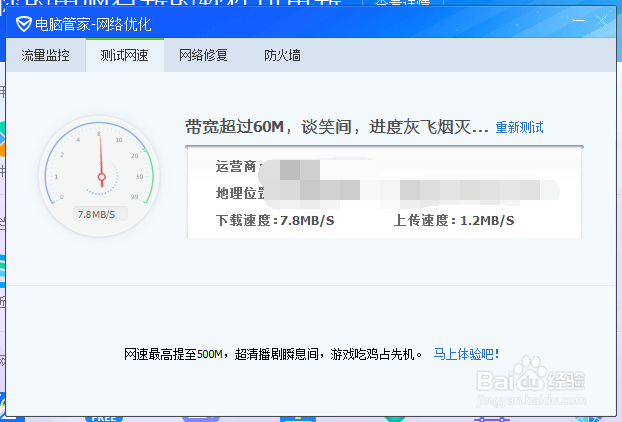The width and height of the screenshot is (622, 422).
Task: Click the 重新测试 link
Action: click(519, 127)
